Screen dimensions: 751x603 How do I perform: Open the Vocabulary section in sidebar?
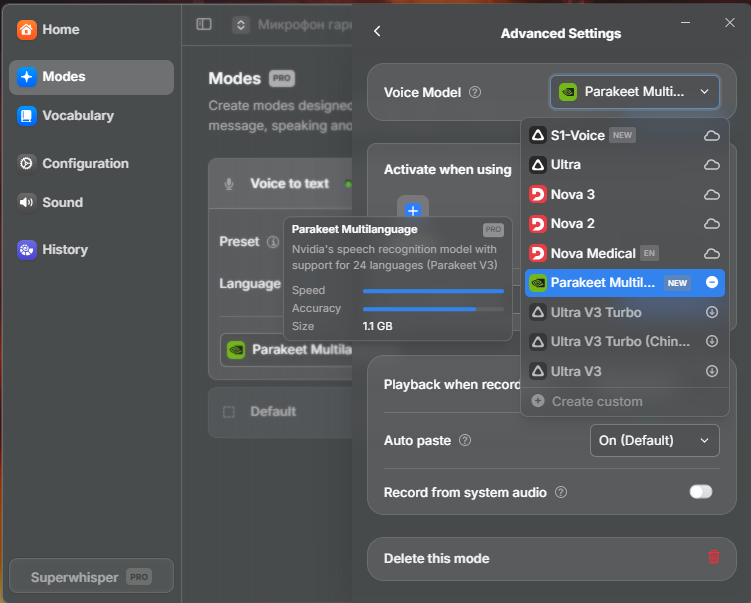click(77, 115)
